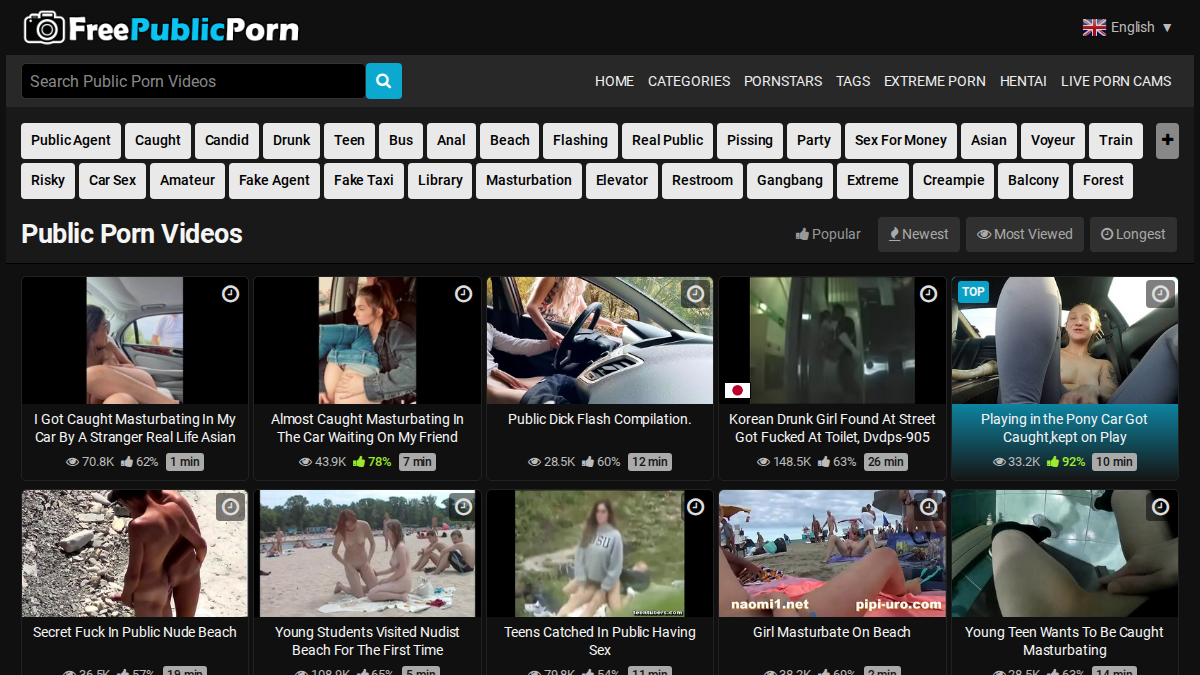
Task: Sort videos by Popular
Action: (828, 234)
